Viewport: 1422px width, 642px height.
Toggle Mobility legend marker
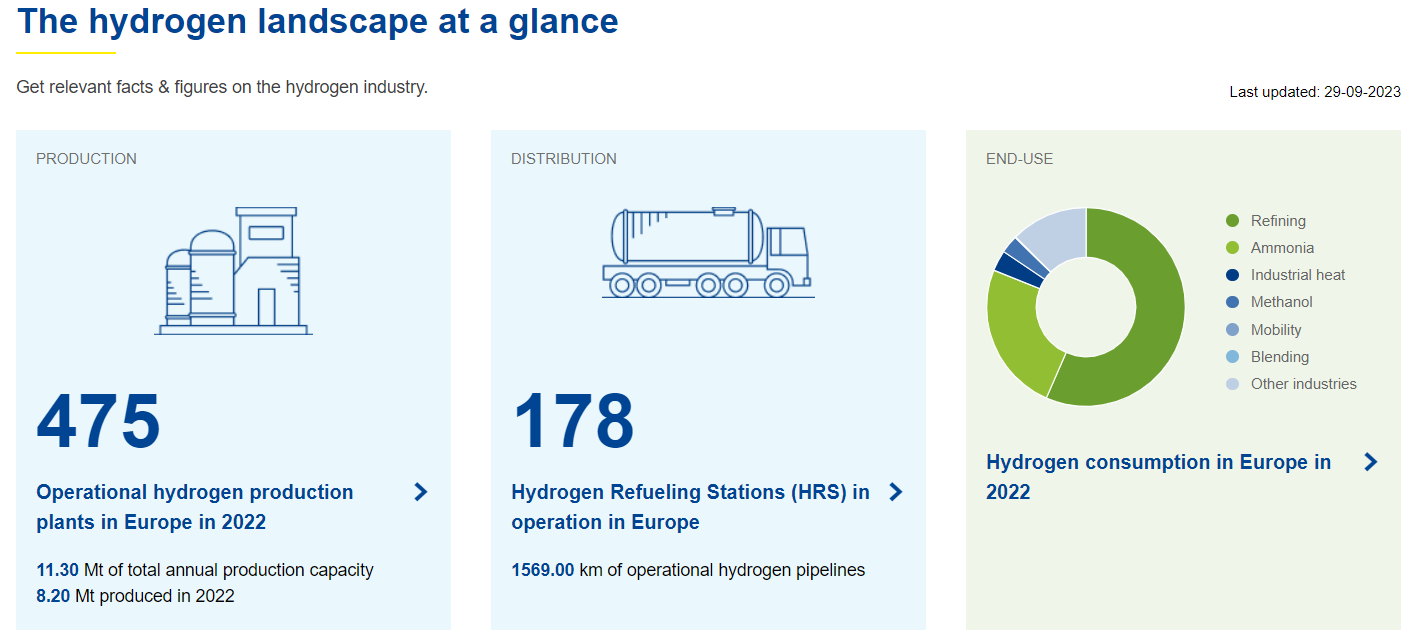pos(1232,330)
